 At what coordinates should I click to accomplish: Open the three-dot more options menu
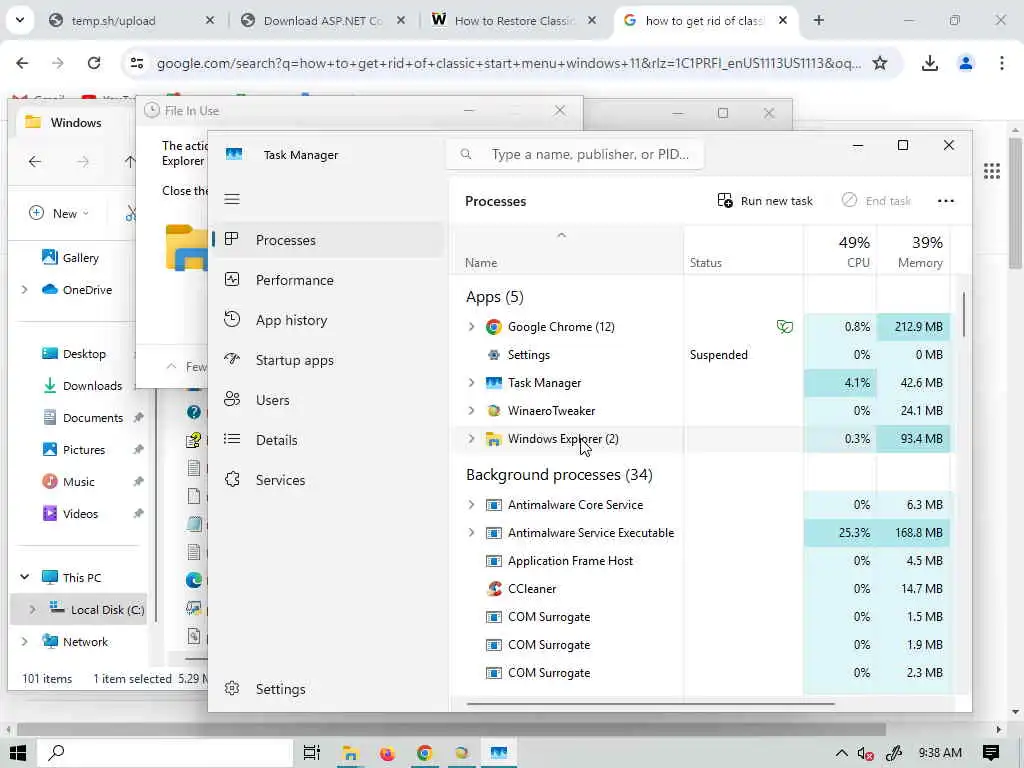tap(946, 200)
